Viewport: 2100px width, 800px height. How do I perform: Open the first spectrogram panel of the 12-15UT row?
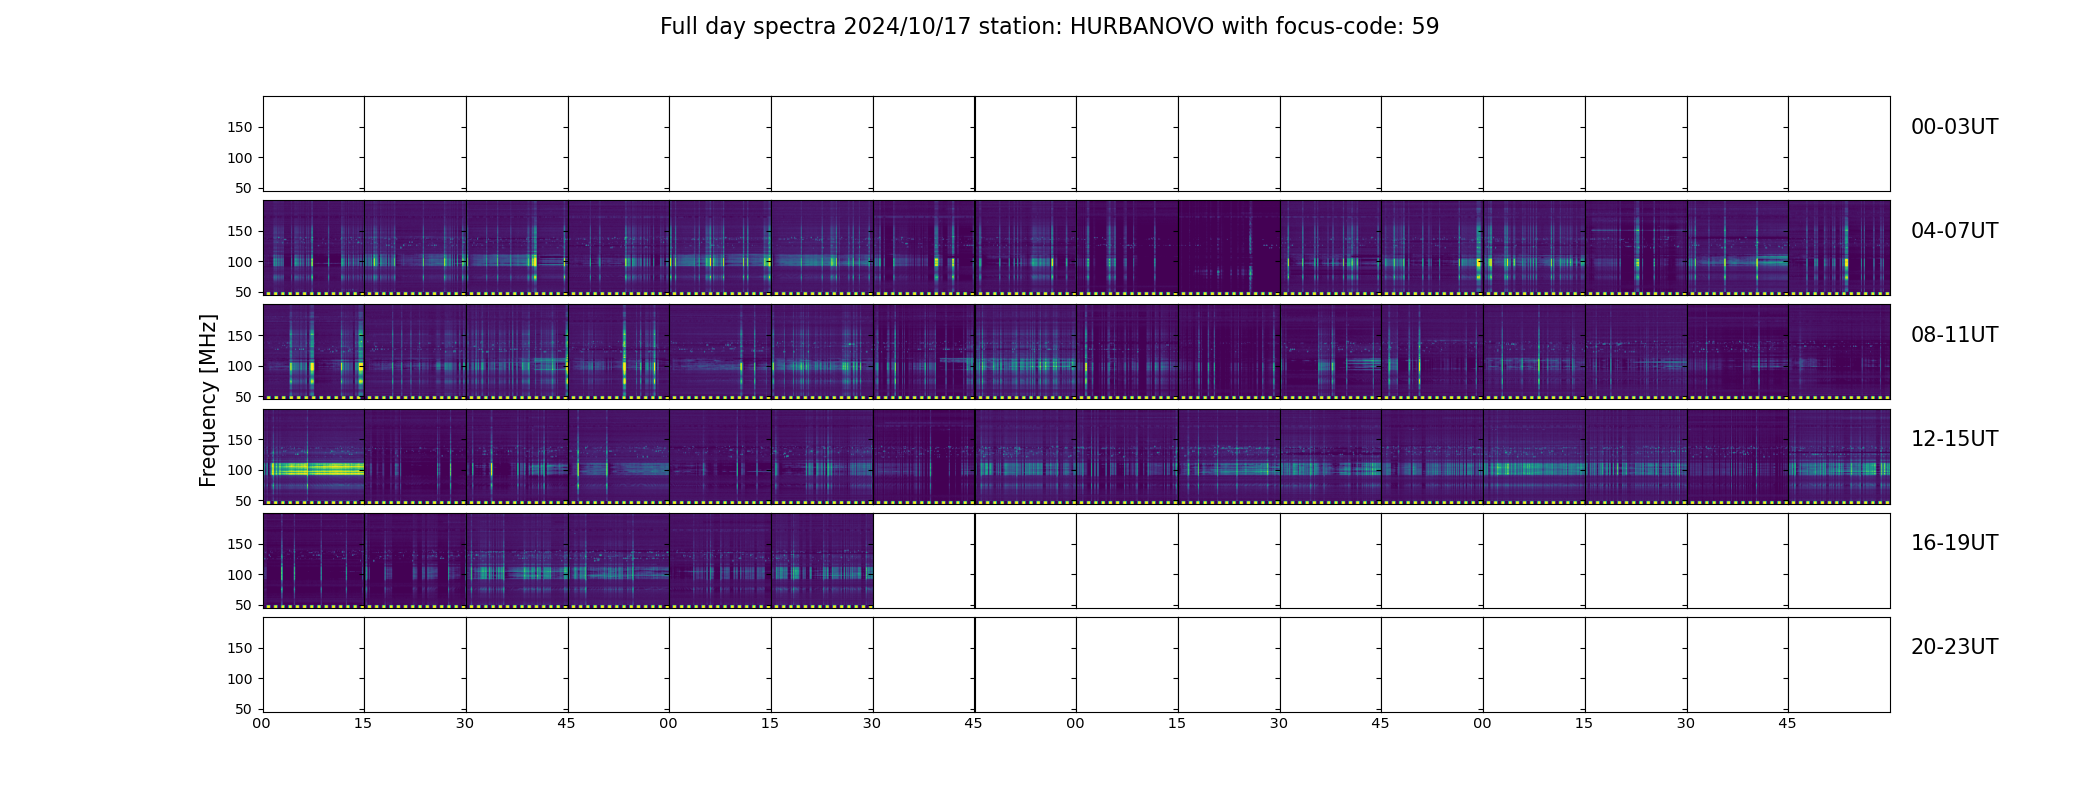pyautogui.click(x=314, y=456)
